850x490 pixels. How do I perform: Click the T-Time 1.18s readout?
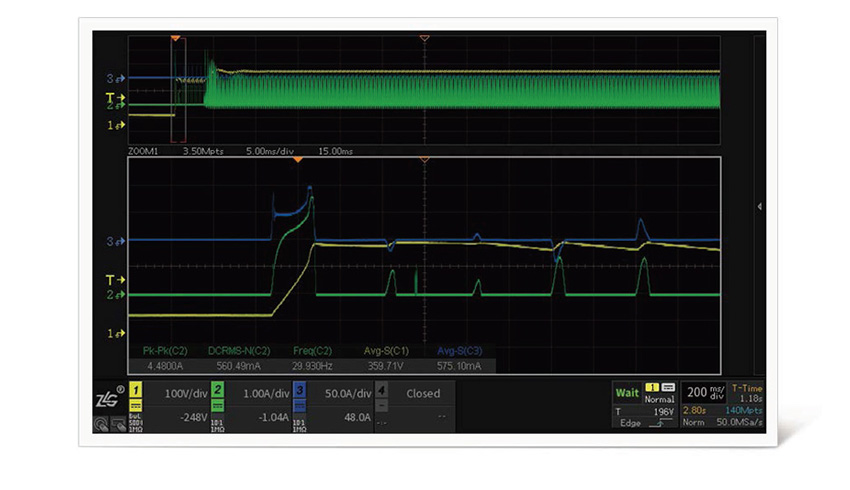[x=747, y=394]
